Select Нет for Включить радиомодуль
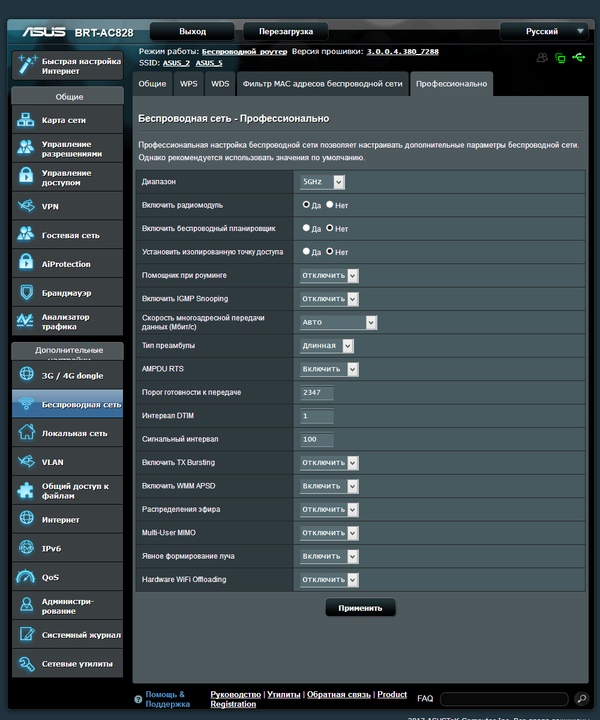 330,205
